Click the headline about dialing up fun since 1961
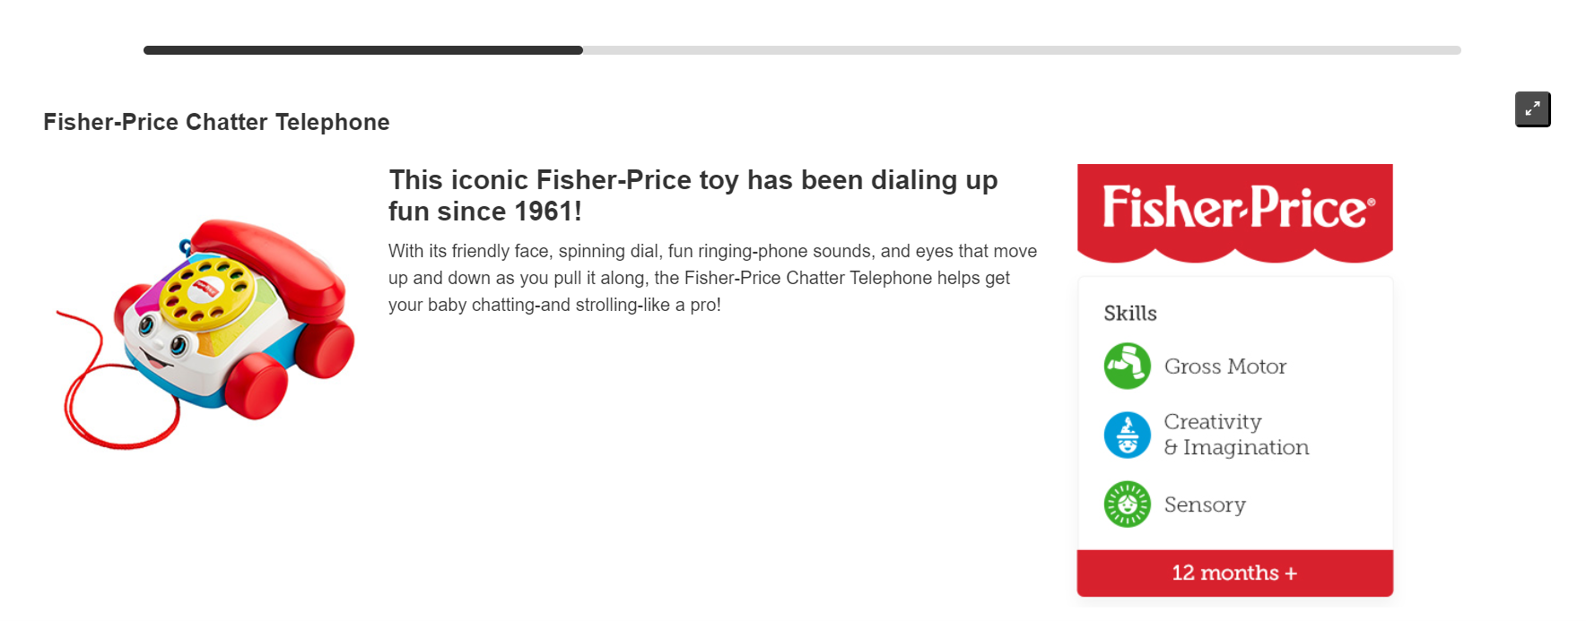The height and width of the screenshot is (621, 1586). [693, 195]
